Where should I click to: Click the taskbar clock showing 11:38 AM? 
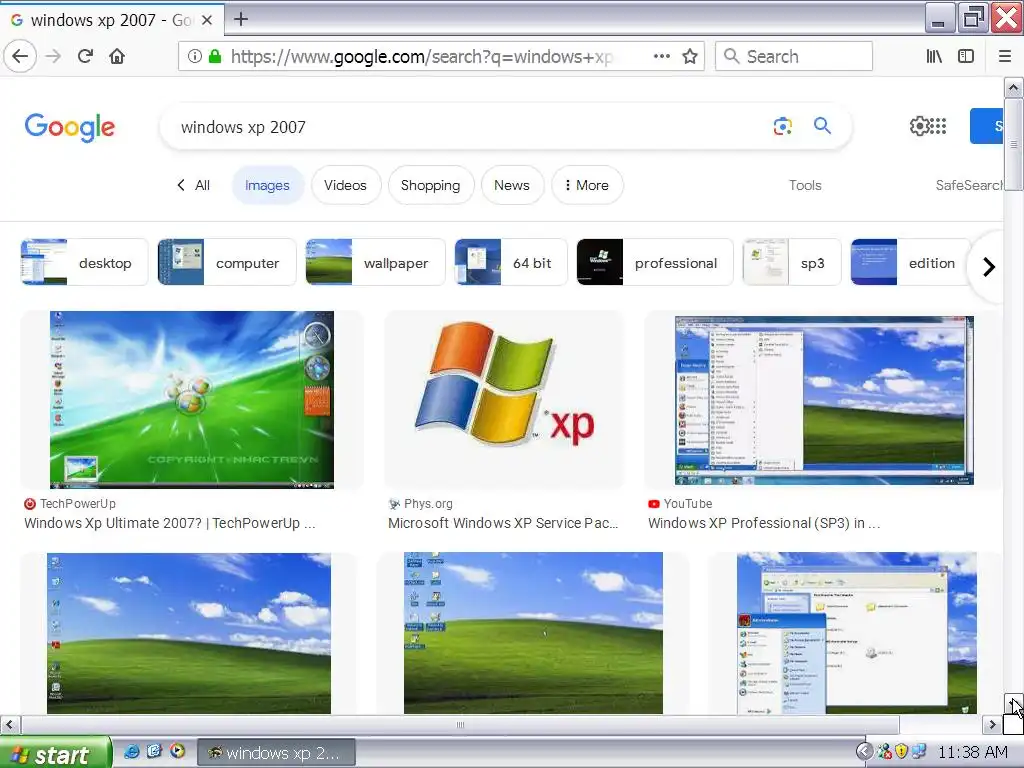972,753
